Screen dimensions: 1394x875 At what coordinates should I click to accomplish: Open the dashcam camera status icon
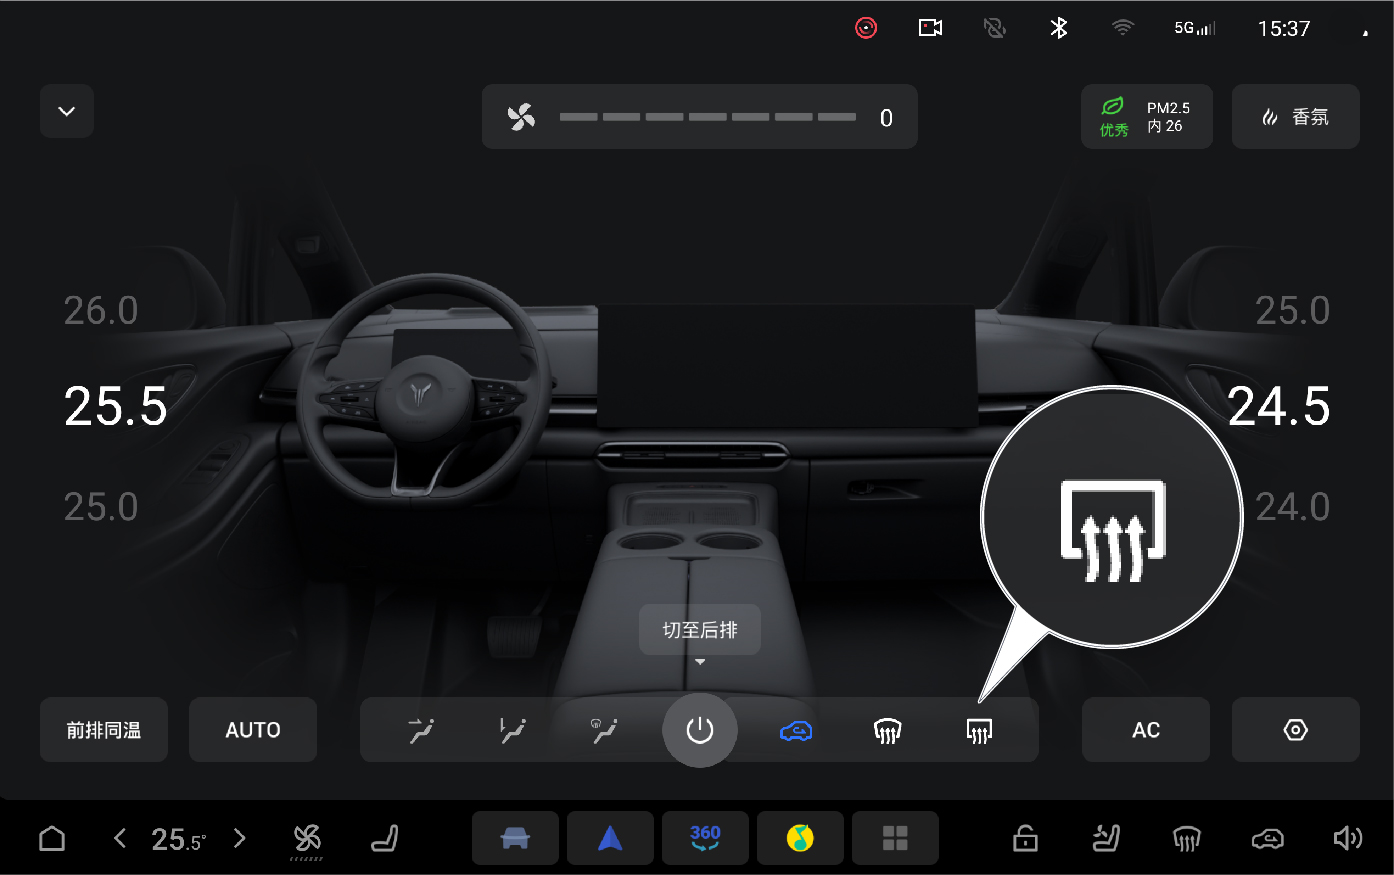click(x=930, y=28)
